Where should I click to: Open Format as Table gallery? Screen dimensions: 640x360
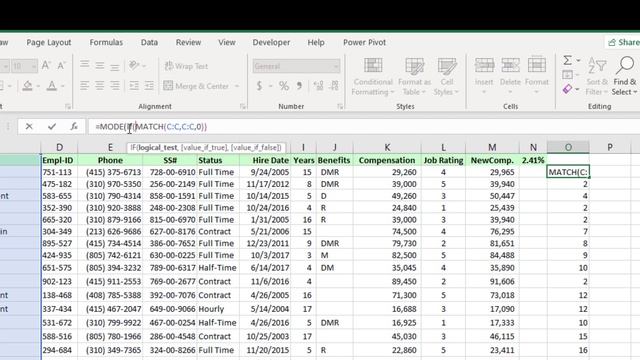pyautogui.click(x=414, y=77)
